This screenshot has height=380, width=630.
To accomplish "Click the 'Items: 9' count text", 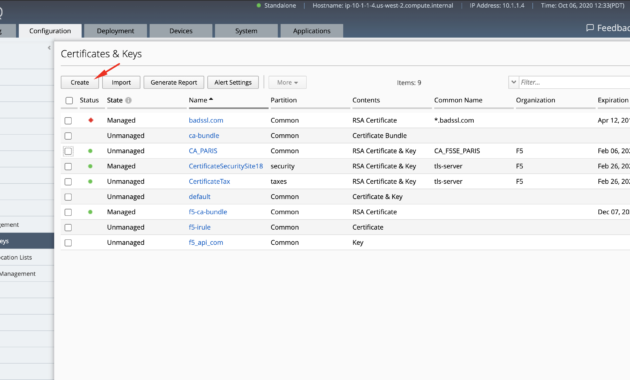I will pyautogui.click(x=409, y=83).
